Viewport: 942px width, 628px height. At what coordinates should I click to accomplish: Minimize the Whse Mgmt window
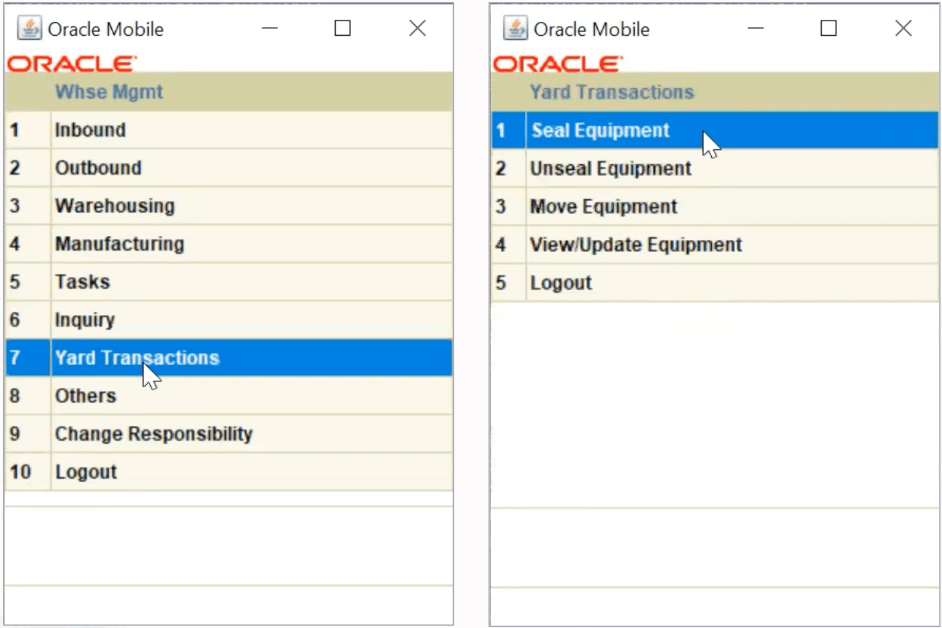pyautogui.click(x=270, y=28)
